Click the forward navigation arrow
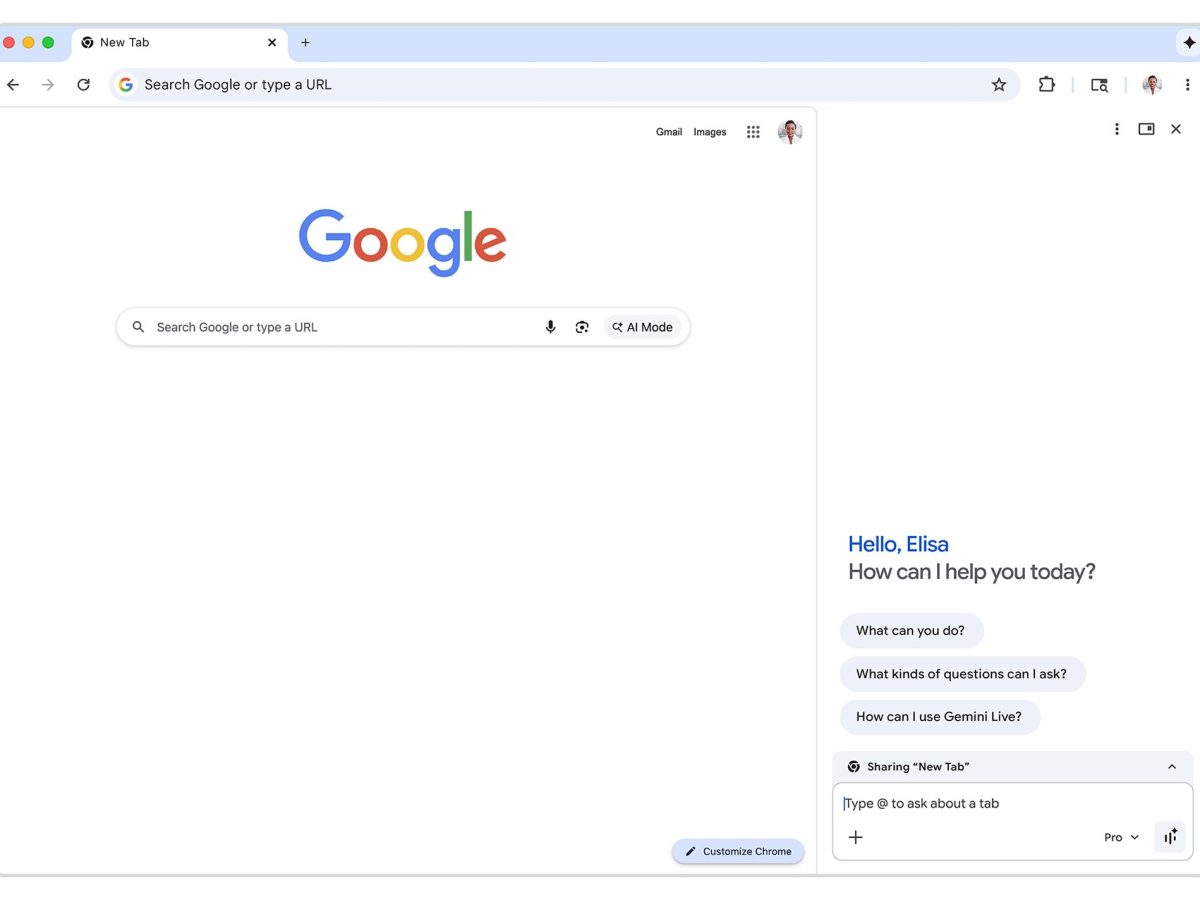1200x900 pixels. 48,85
